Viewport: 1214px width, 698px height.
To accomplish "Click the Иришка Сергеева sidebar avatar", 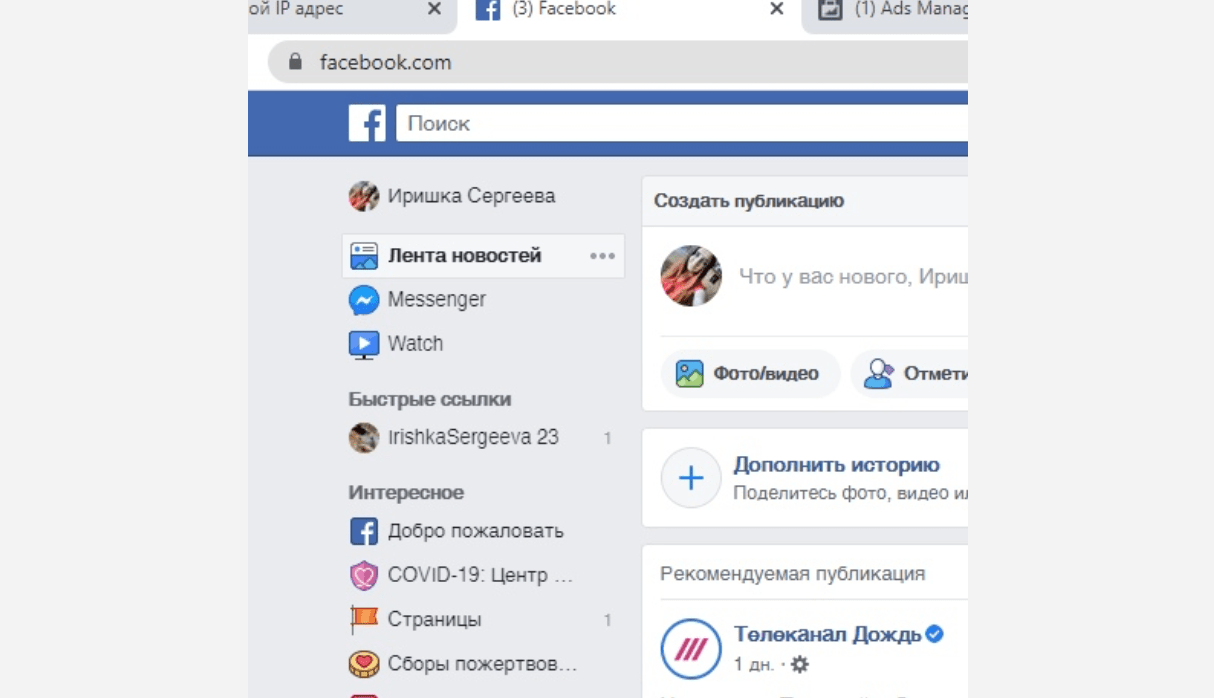I will pos(363,196).
